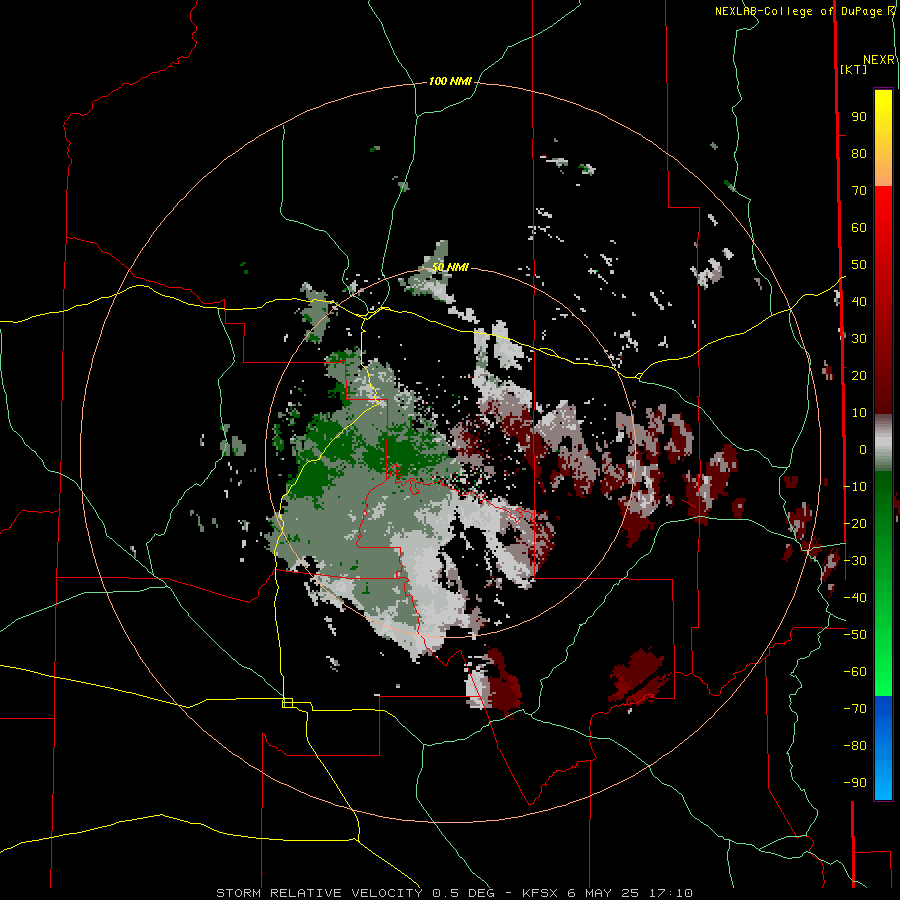This screenshot has height=900, width=900.
Task: Click the "NEXR" label at the right edge
Action: pyautogui.click(x=879, y=59)
